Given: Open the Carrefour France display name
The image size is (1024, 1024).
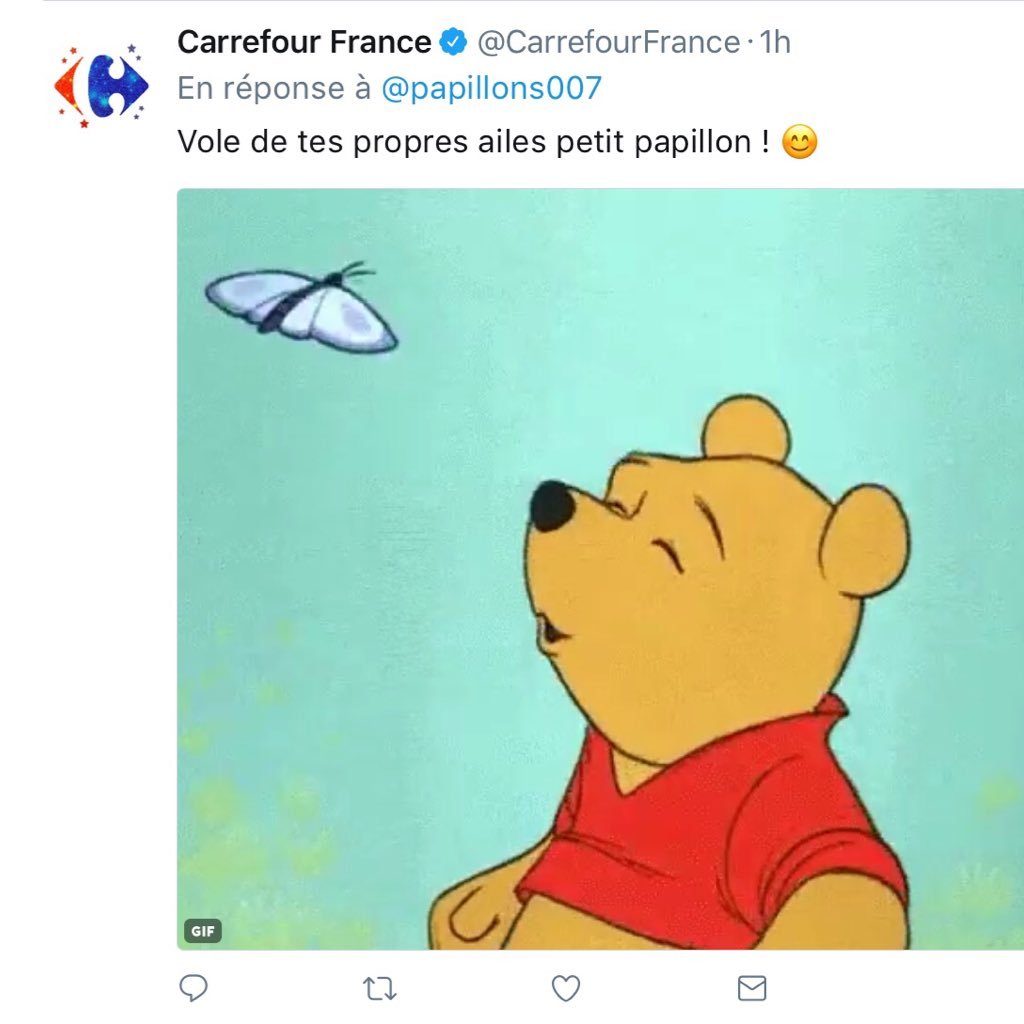Looking at the screenshot, I should point(304,42).
